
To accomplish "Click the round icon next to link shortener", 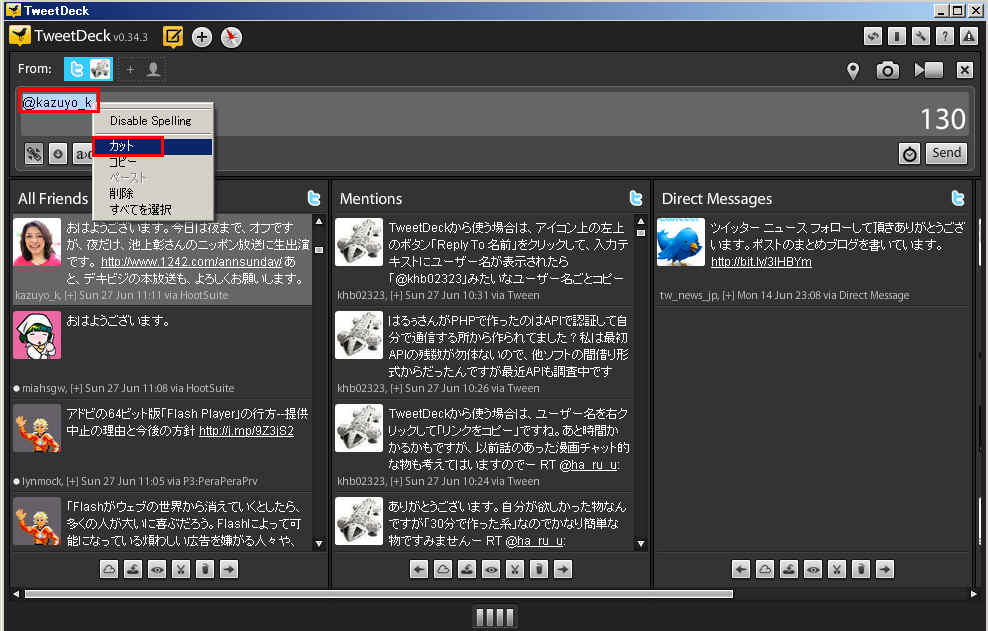I will pos(58,153).
